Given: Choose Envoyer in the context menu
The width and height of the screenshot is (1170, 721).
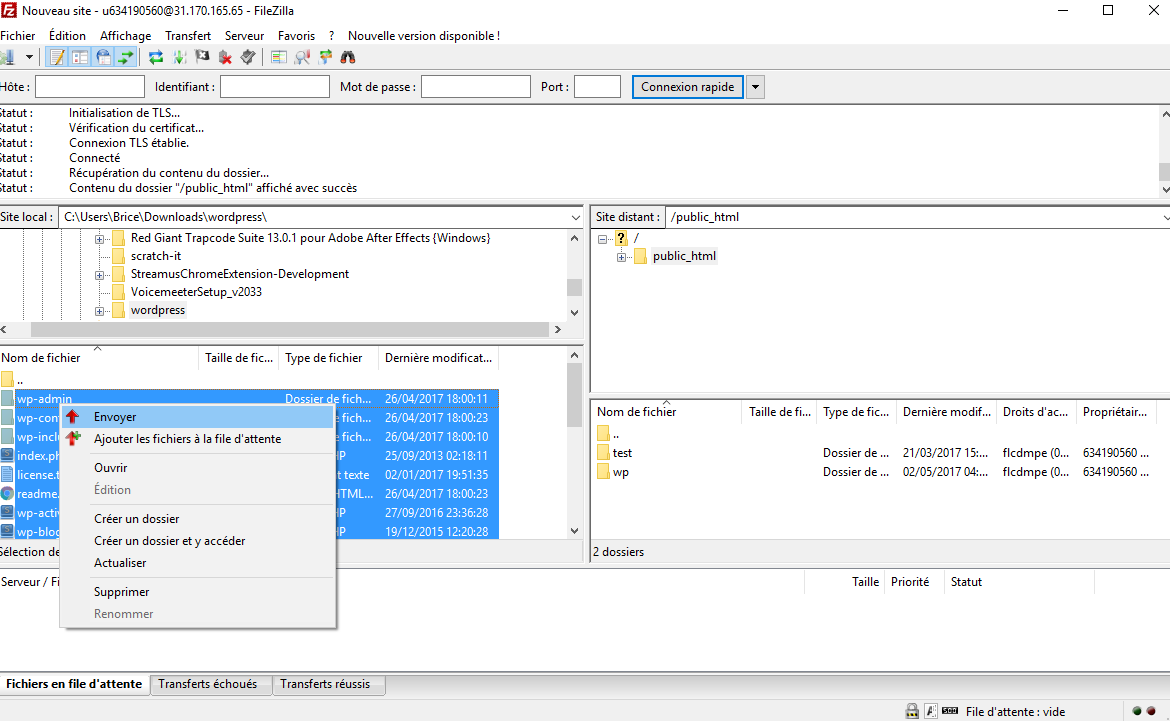Looking at the screenshot, I should [x=198, y=417].
